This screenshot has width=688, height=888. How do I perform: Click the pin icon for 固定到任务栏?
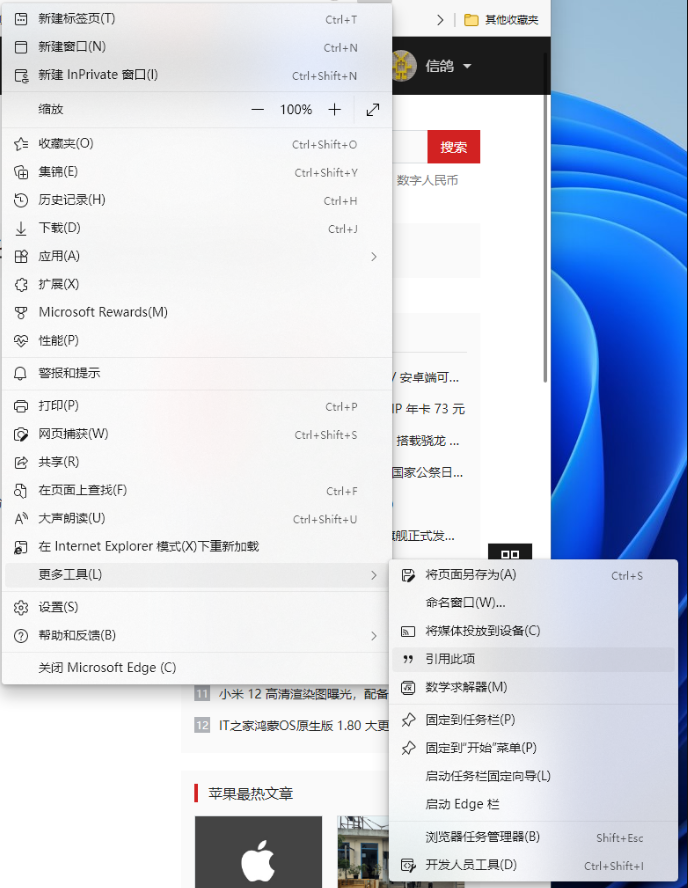(408, 720)
